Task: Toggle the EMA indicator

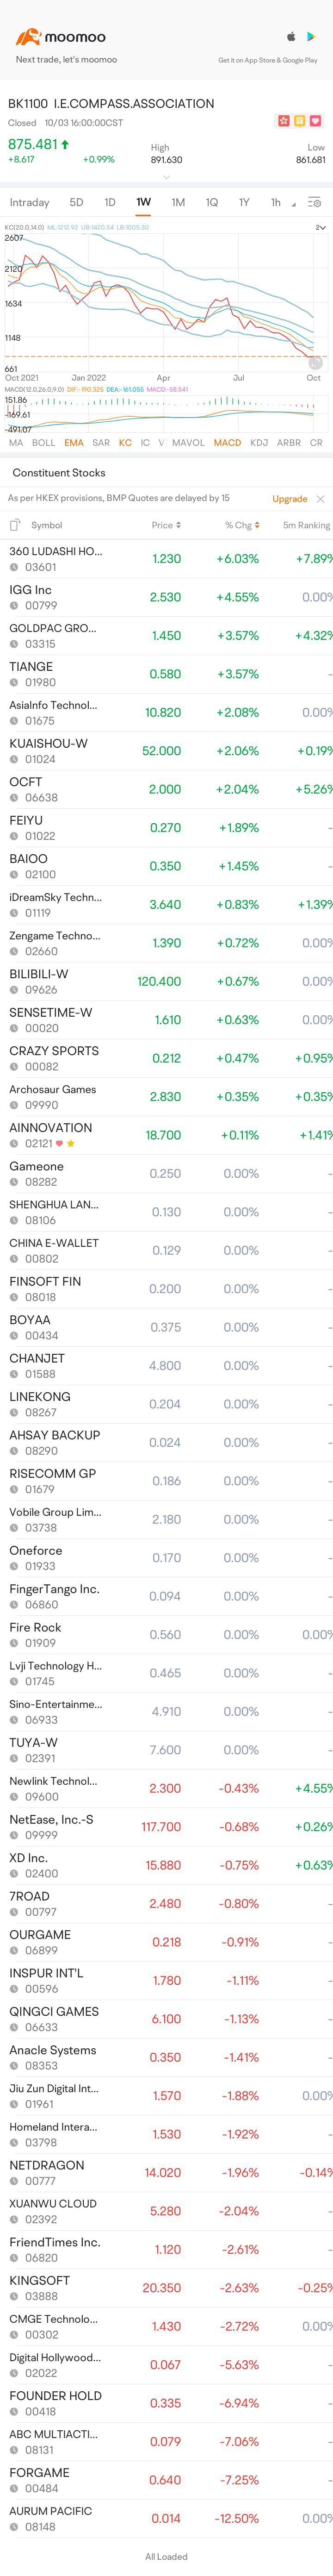Action: tap(74, 442)
